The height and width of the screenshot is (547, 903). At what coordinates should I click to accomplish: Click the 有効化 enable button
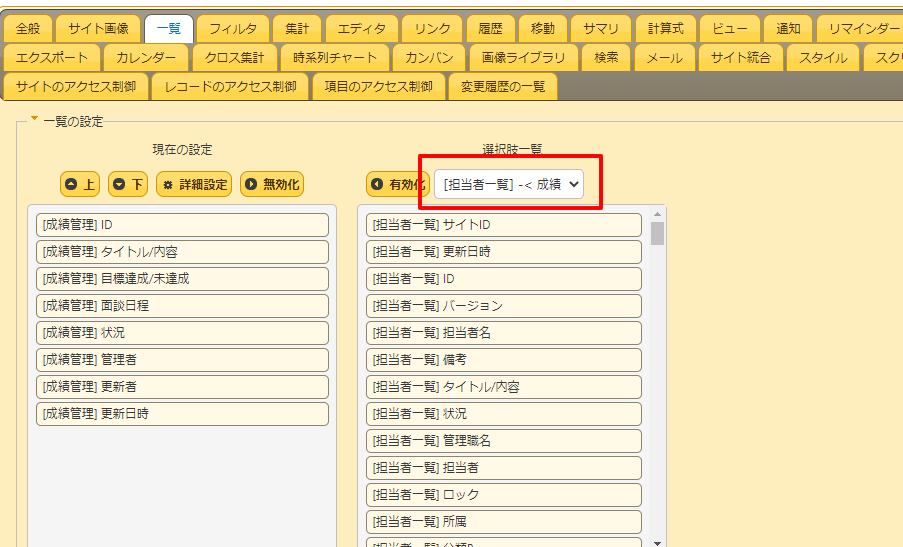point(399,184)
